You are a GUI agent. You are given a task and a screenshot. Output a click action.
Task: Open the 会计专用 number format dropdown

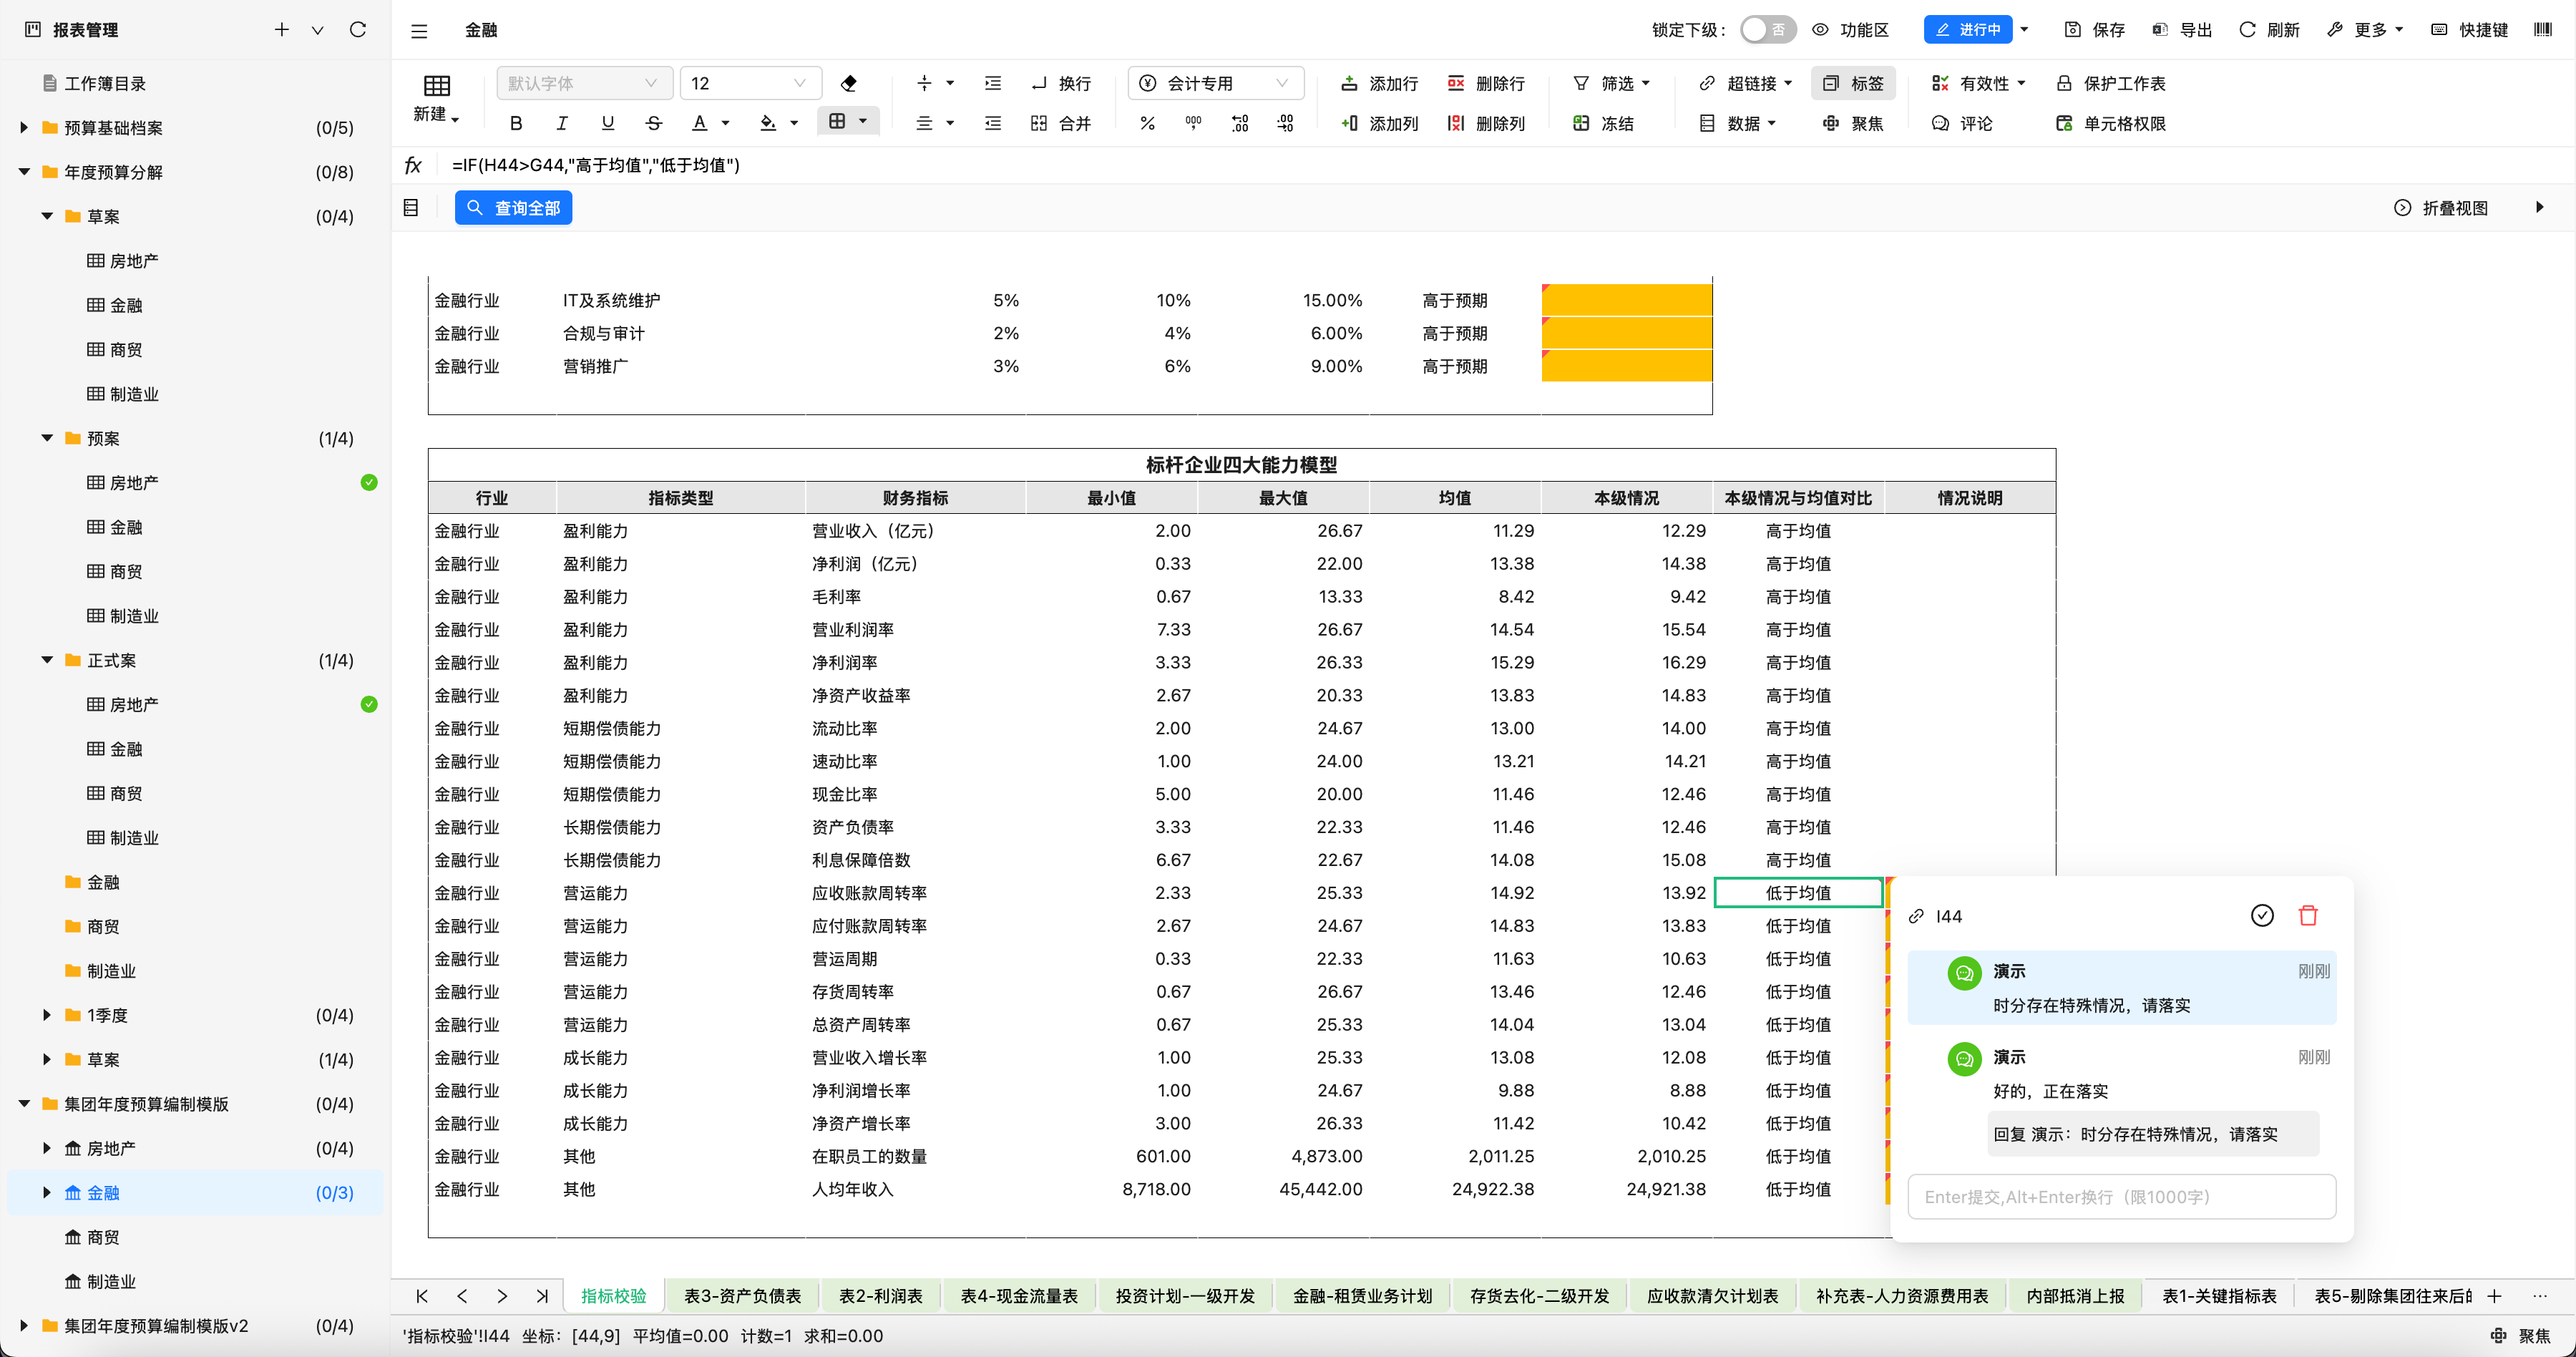coord(1216,83)
